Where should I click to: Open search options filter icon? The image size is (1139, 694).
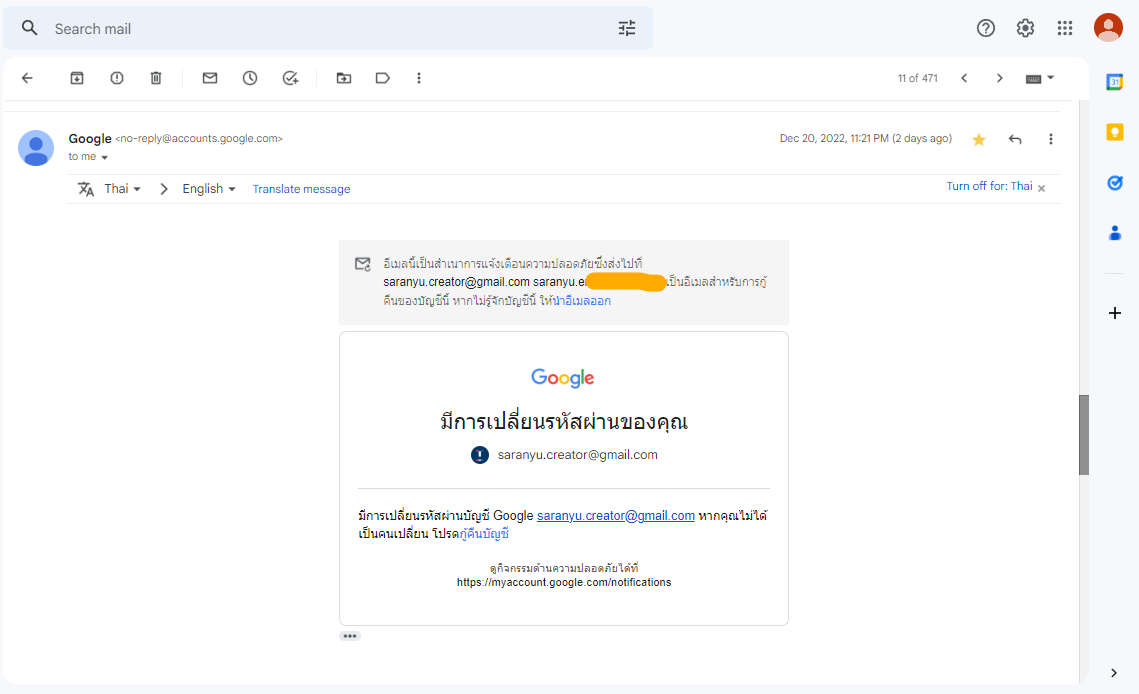pyautogui.click(x=627, y=28)
